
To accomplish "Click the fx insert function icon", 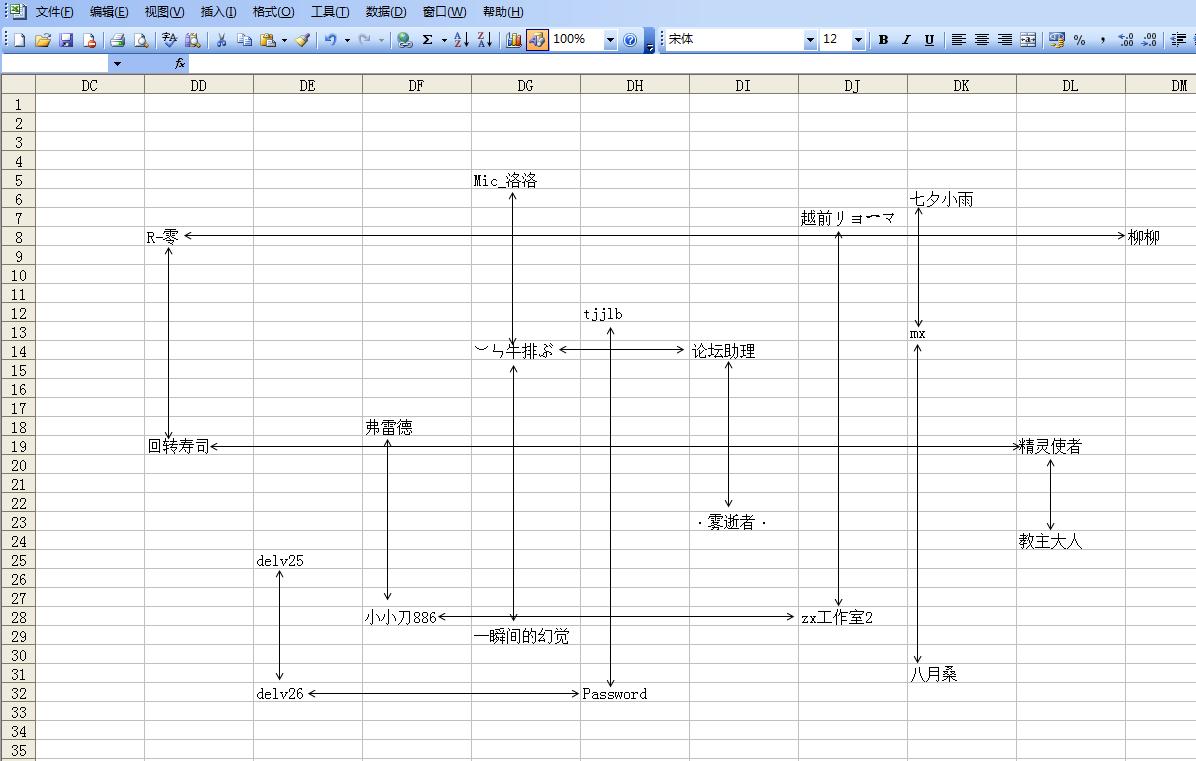I will 180,63.
